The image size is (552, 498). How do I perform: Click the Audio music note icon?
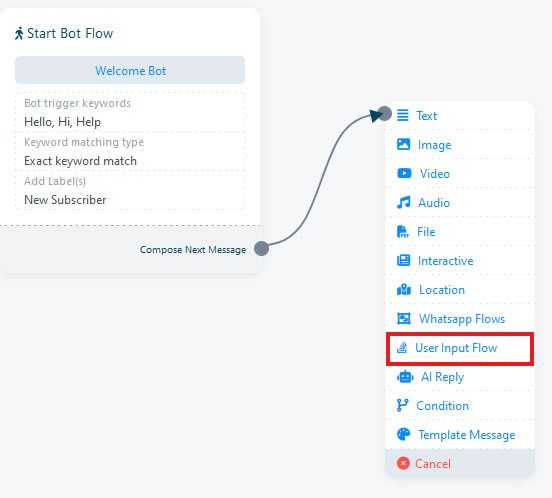[x=403, y=202]
